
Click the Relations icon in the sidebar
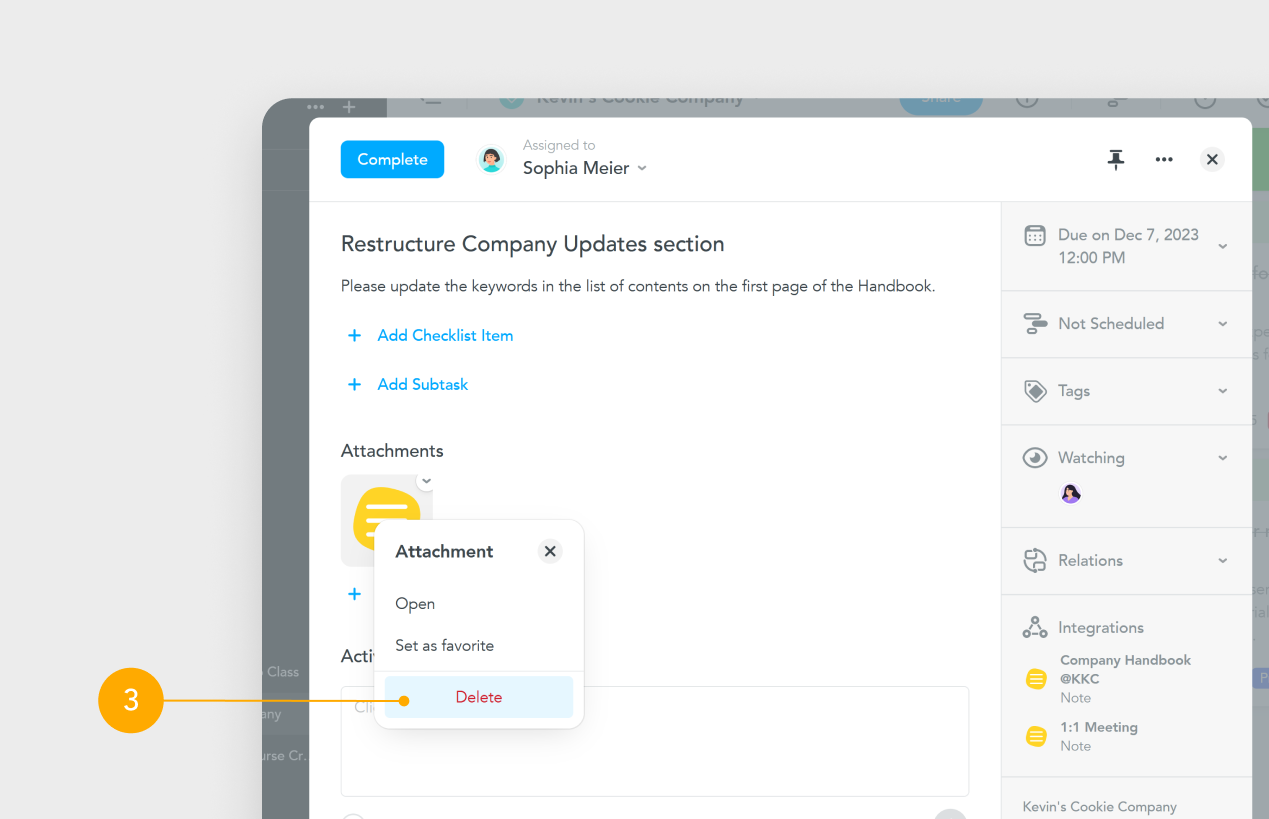click(x=1035, y=560)
